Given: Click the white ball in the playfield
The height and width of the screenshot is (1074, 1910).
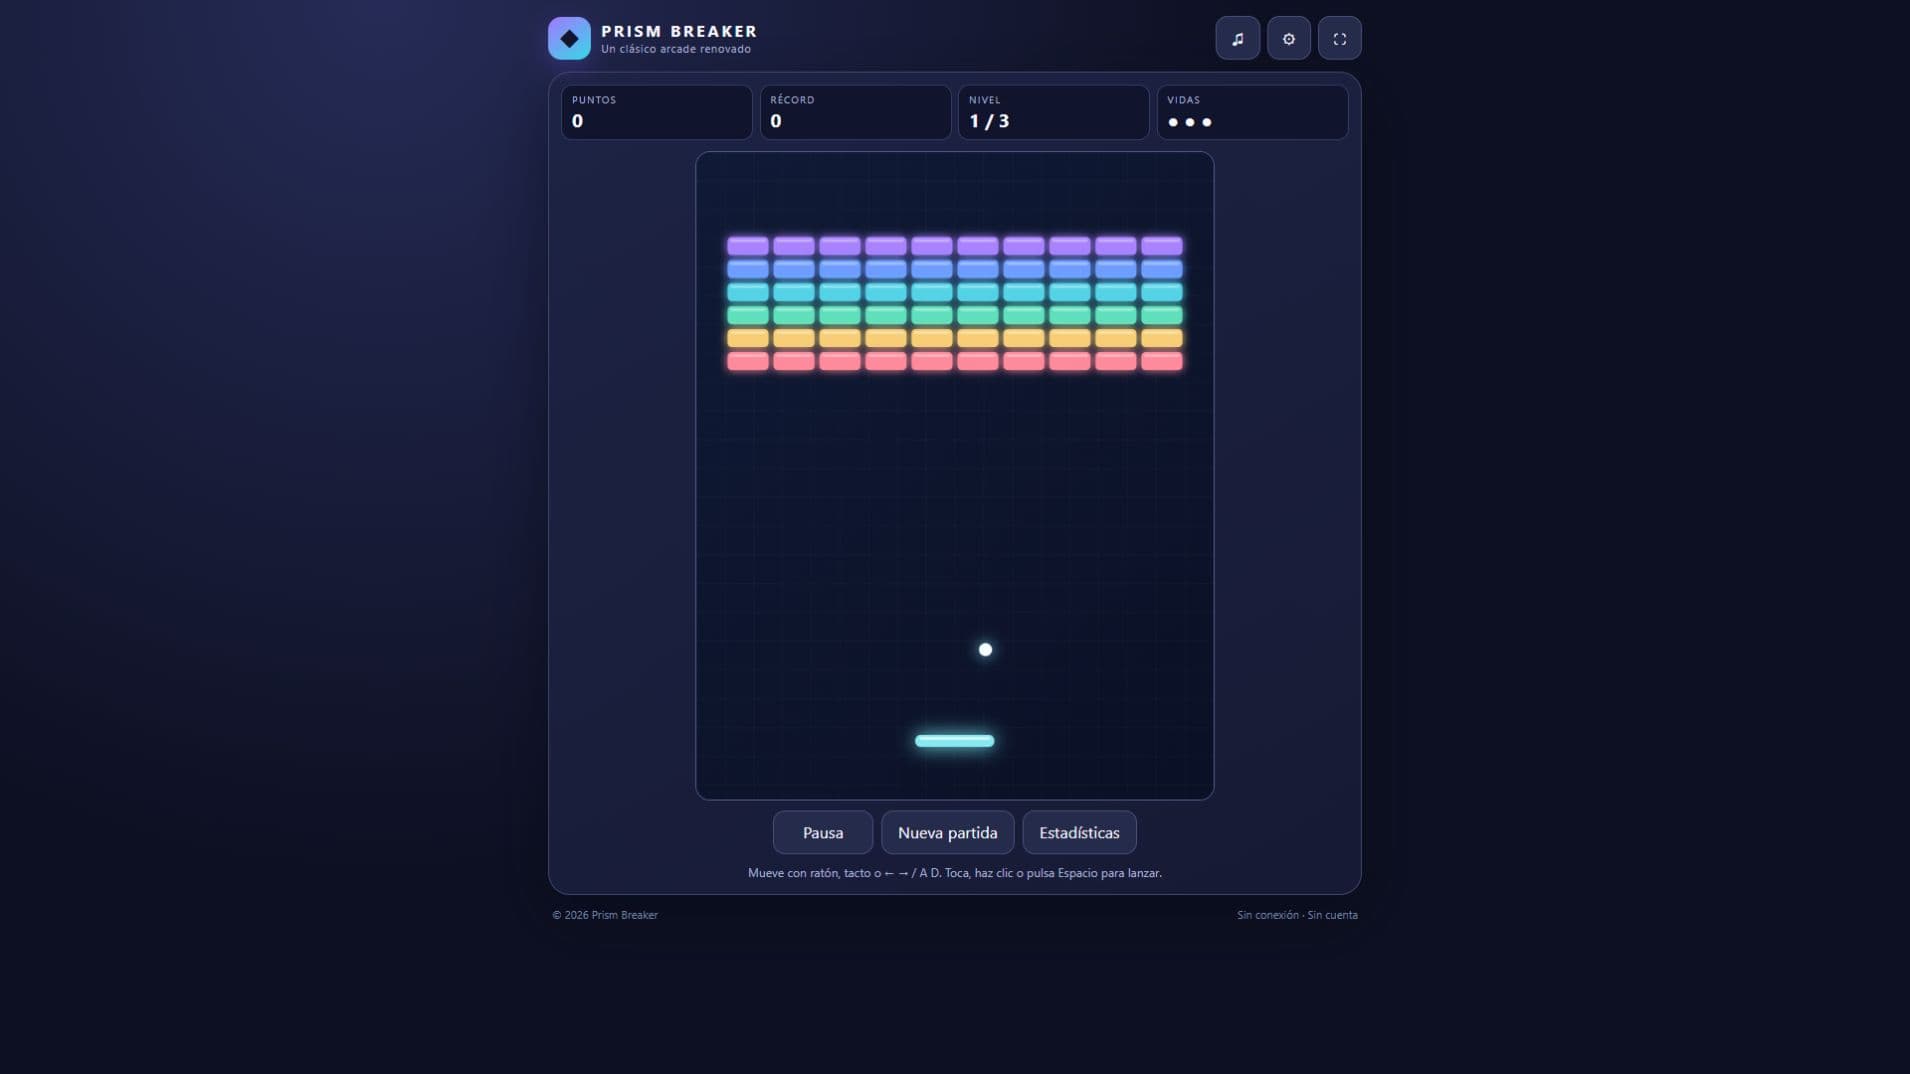Looking at the screenshot, I should click(x=985, y=650).
